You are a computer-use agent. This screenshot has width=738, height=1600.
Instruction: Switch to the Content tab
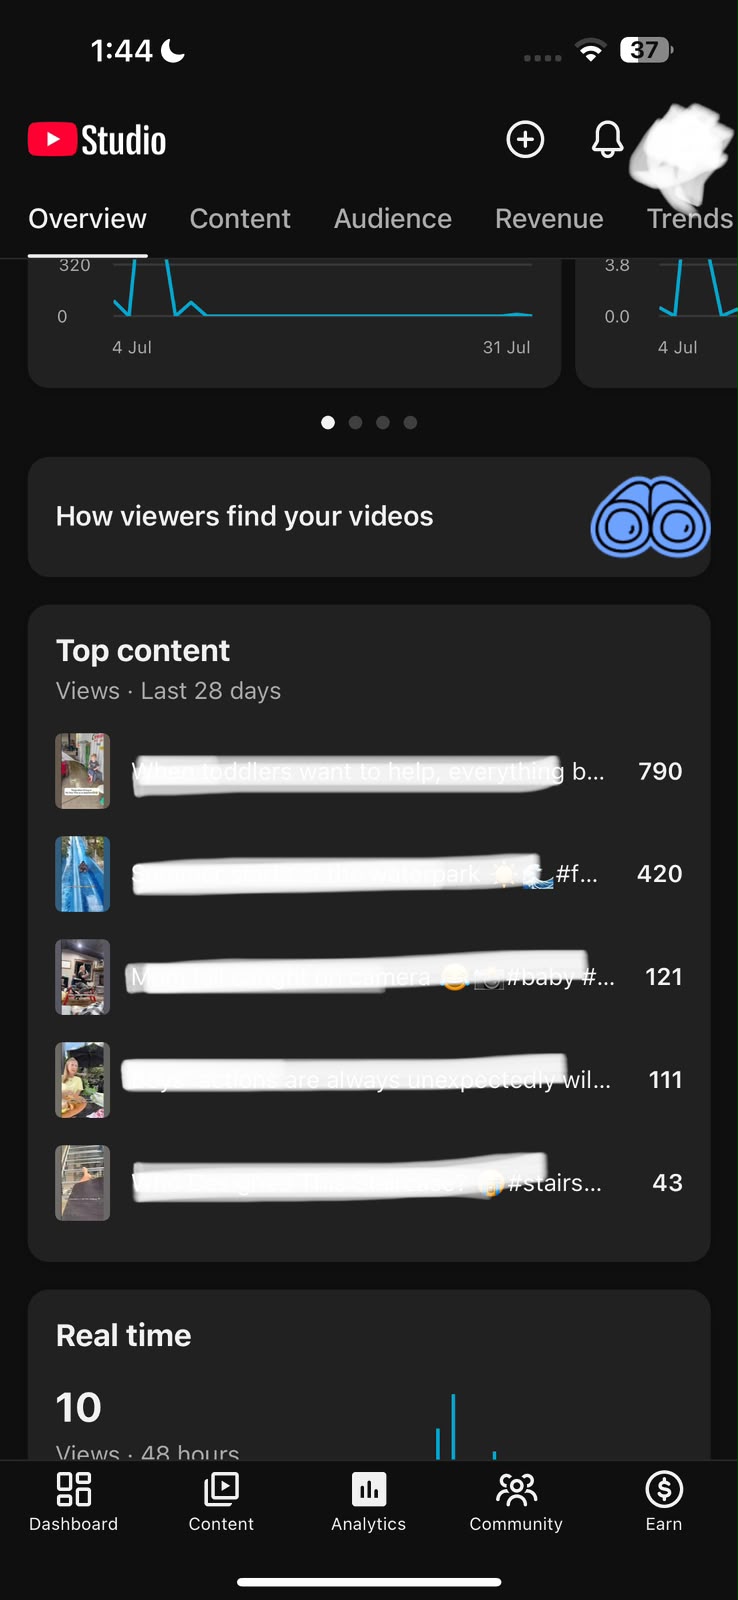[240, 219]
